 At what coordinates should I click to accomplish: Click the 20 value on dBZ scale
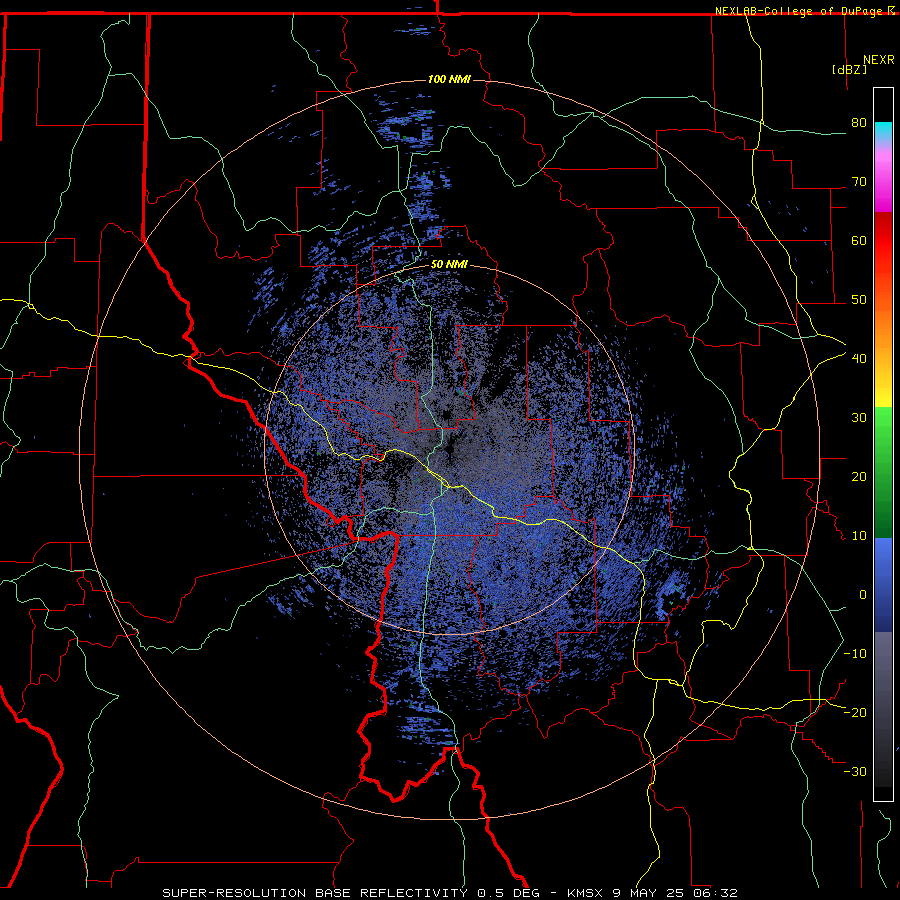(859, 476)
